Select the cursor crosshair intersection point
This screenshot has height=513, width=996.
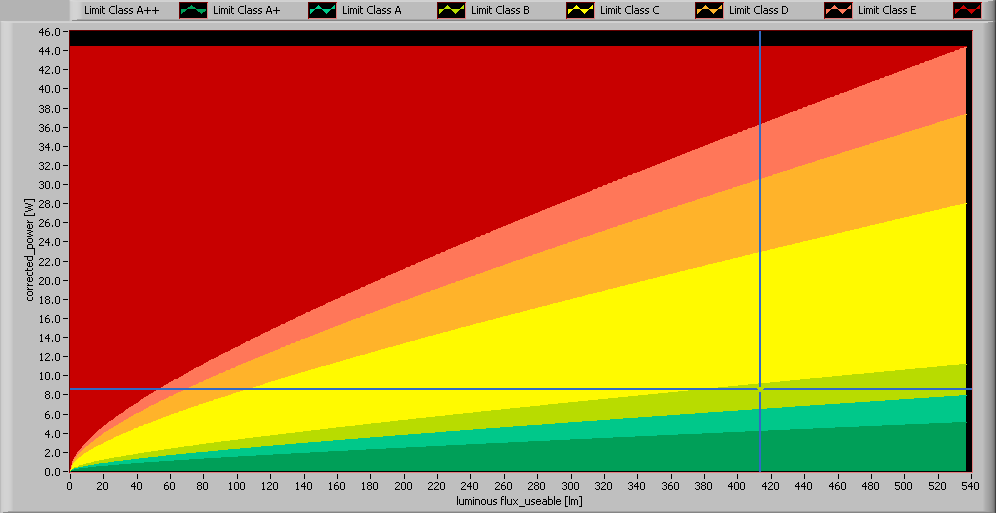click(761, 388)
